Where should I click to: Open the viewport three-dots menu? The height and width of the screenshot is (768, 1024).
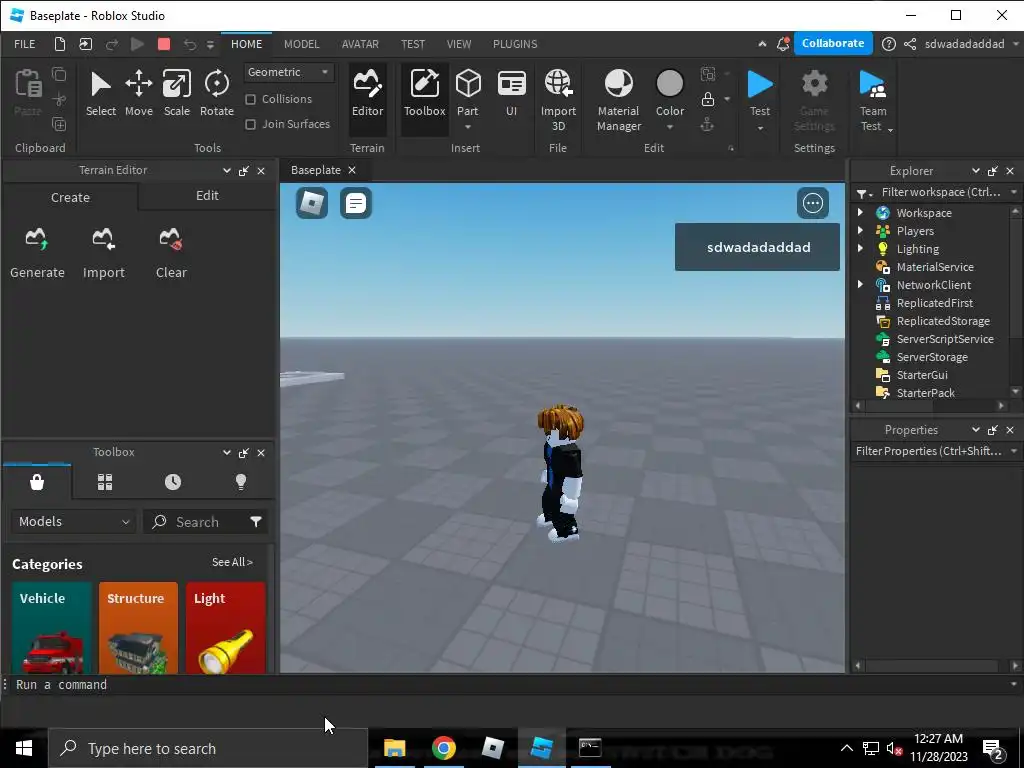coord(812,203)
